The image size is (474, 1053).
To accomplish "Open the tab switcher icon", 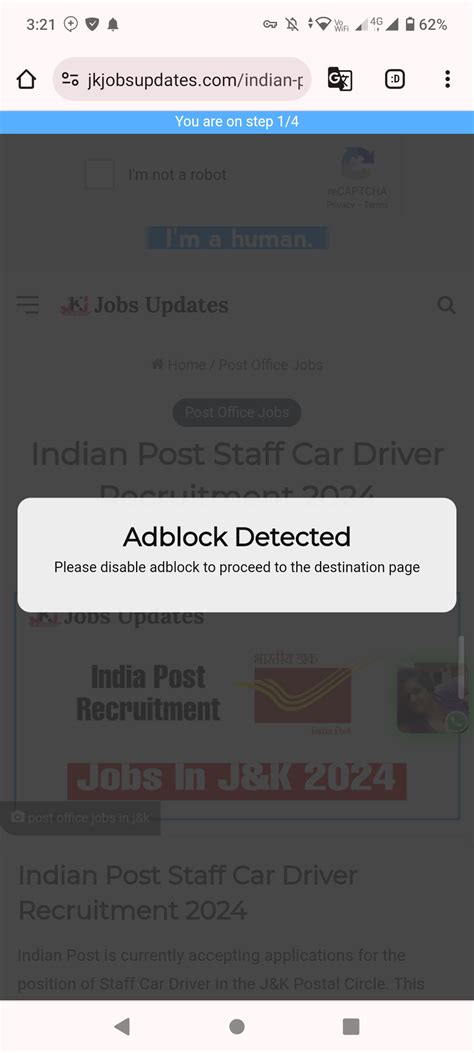I will [x=395, y=80].
